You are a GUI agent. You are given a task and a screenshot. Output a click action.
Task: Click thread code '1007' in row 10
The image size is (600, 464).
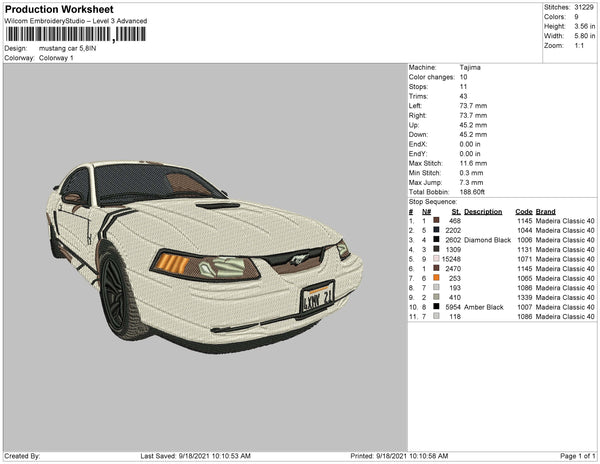[x=525, y=307]
